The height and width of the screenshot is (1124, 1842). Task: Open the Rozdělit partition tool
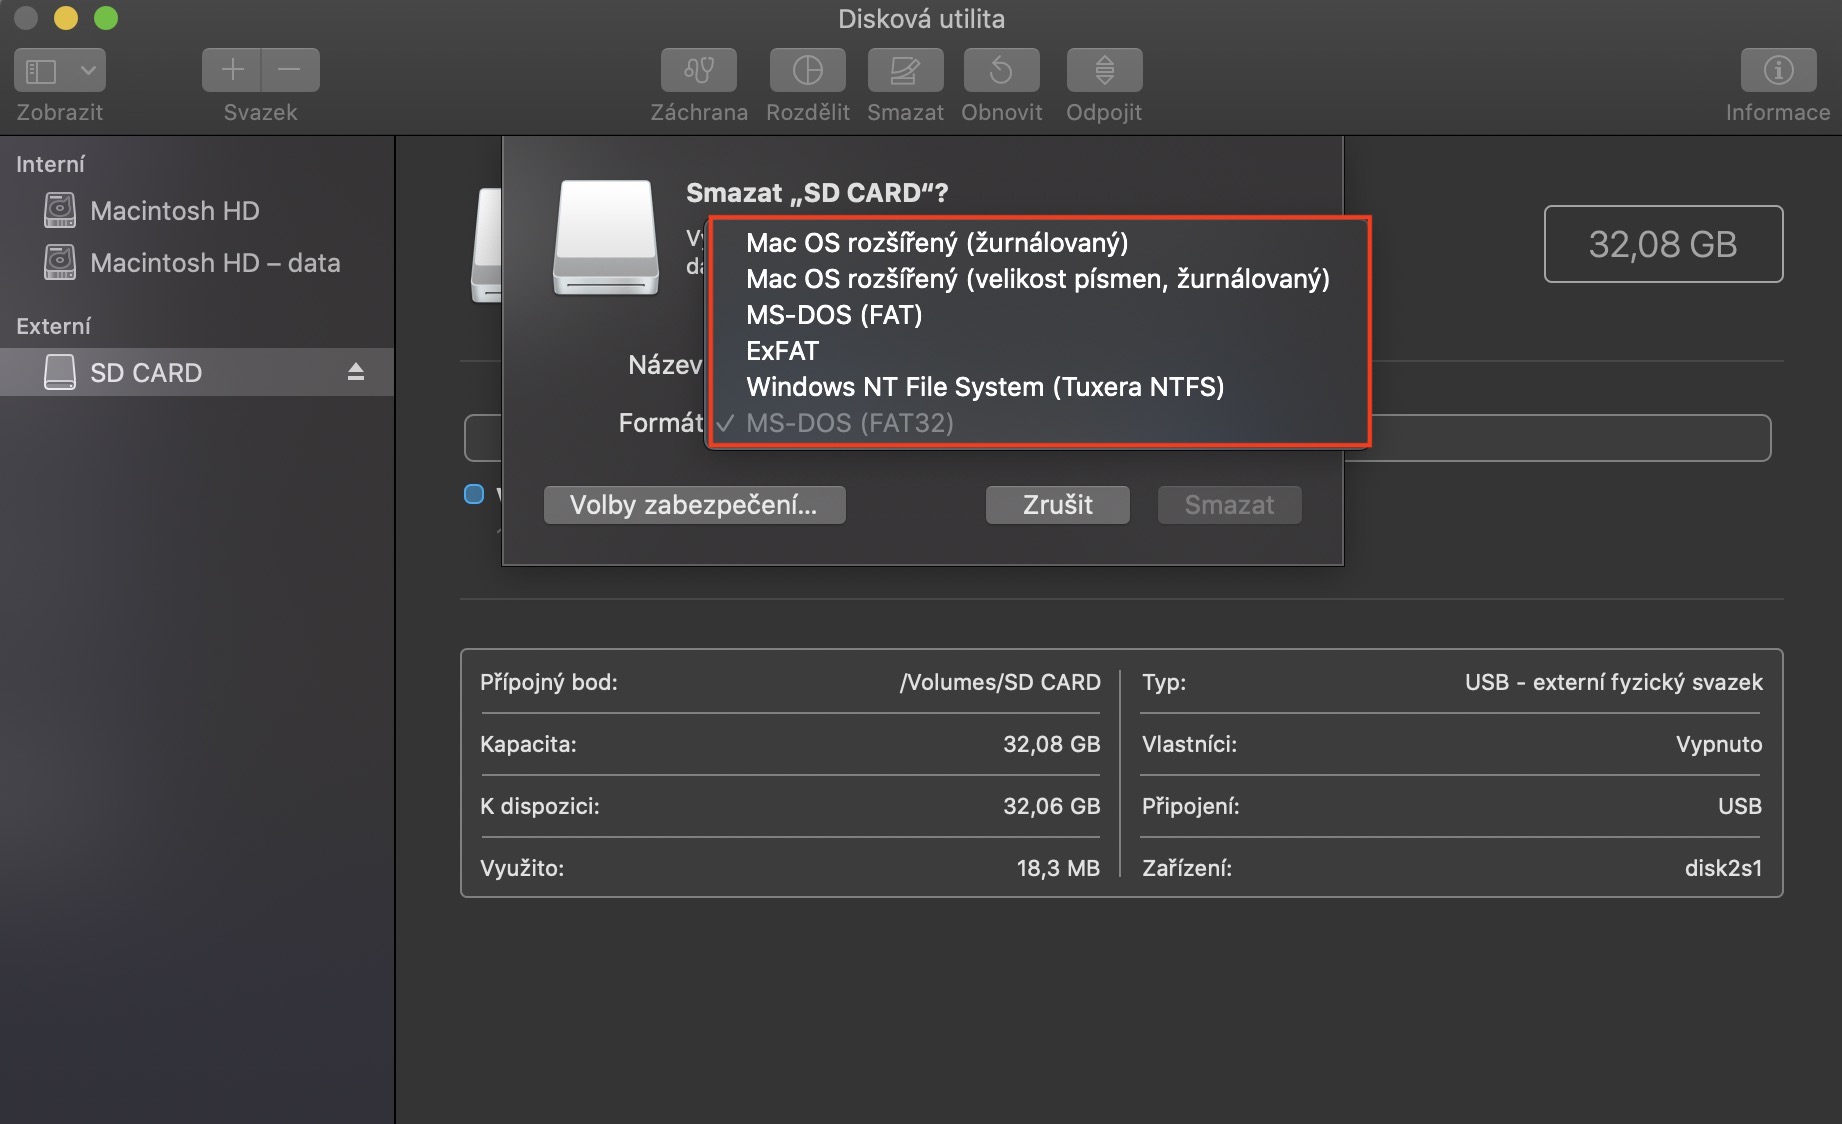(x=808, y=70)
